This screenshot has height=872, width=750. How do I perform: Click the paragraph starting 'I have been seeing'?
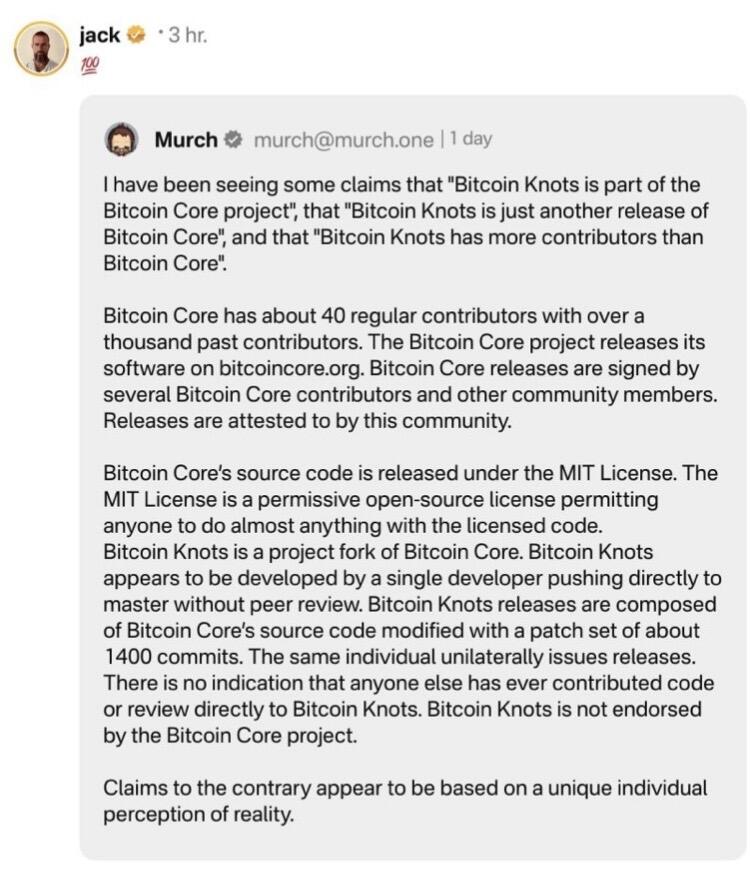tap(405, 224)
